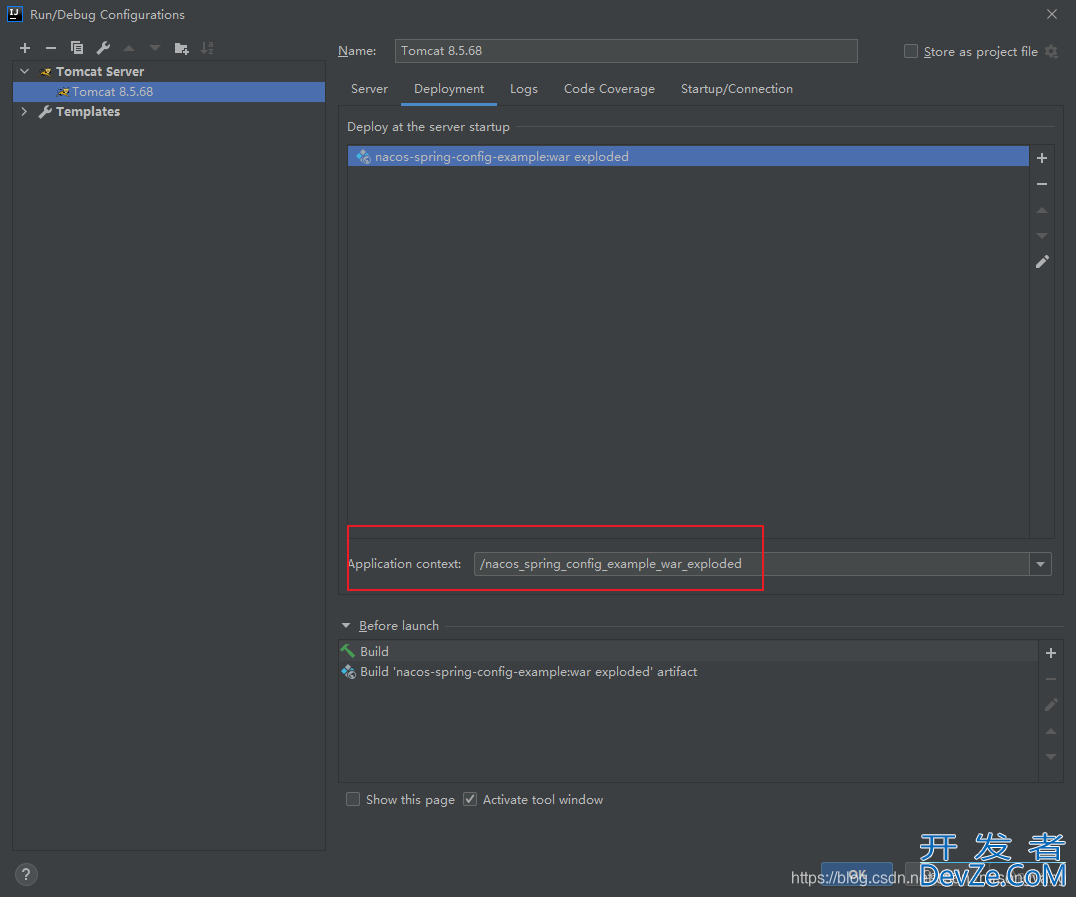Create new folder icon in left toolbar

point(181,48)
